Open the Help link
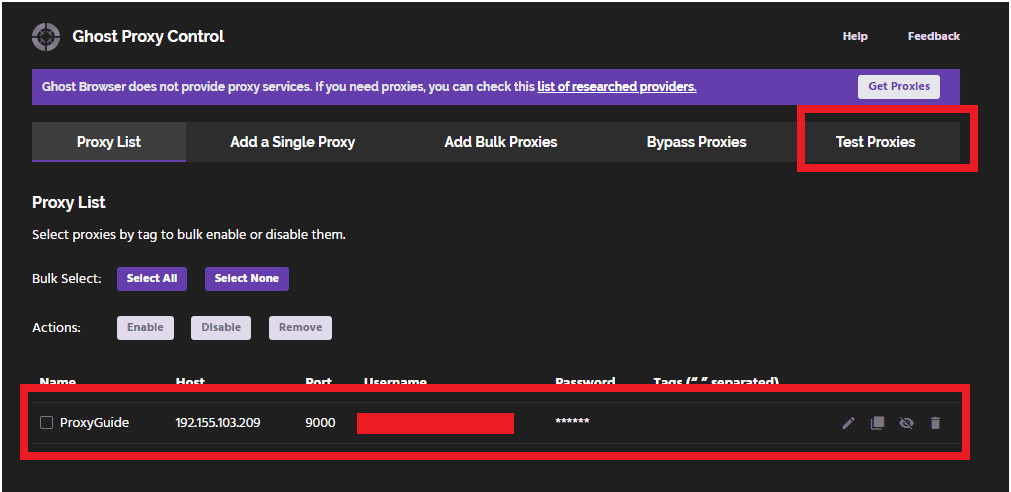 pyautogui.click(x=855, y=36)
